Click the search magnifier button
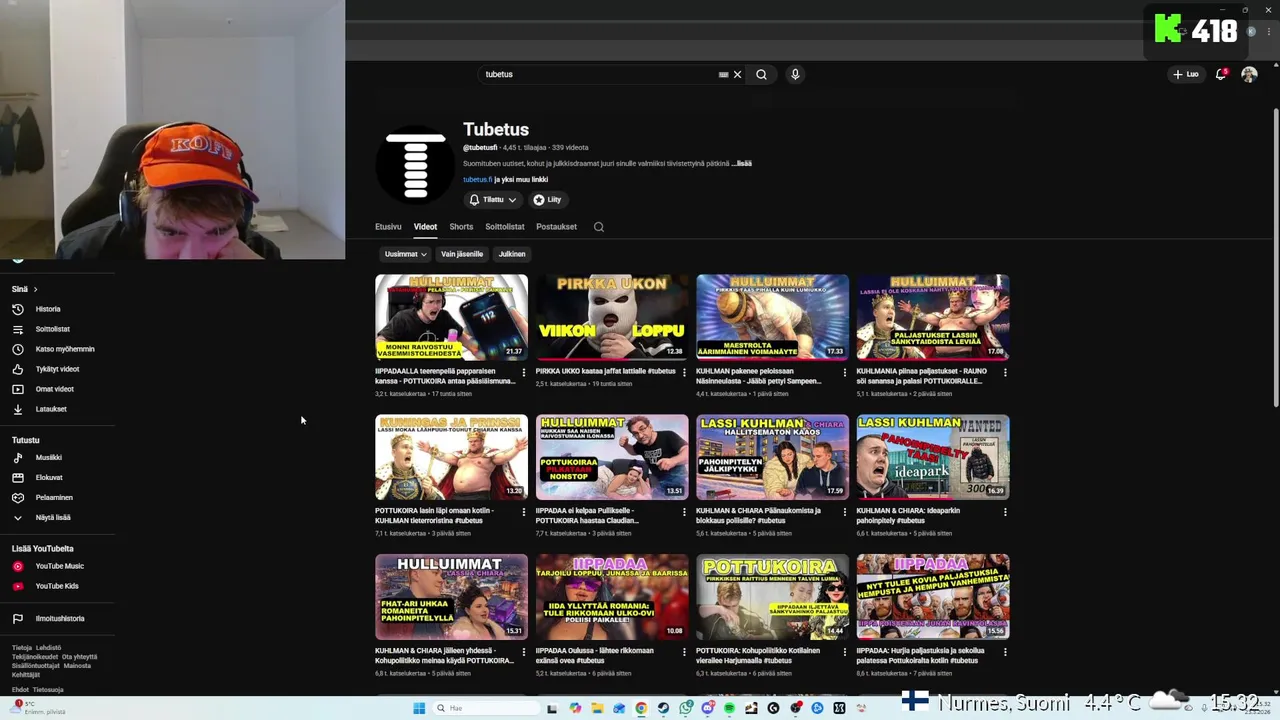The height and width of the screenshot is (720, 1280). [x=761, y=74]
